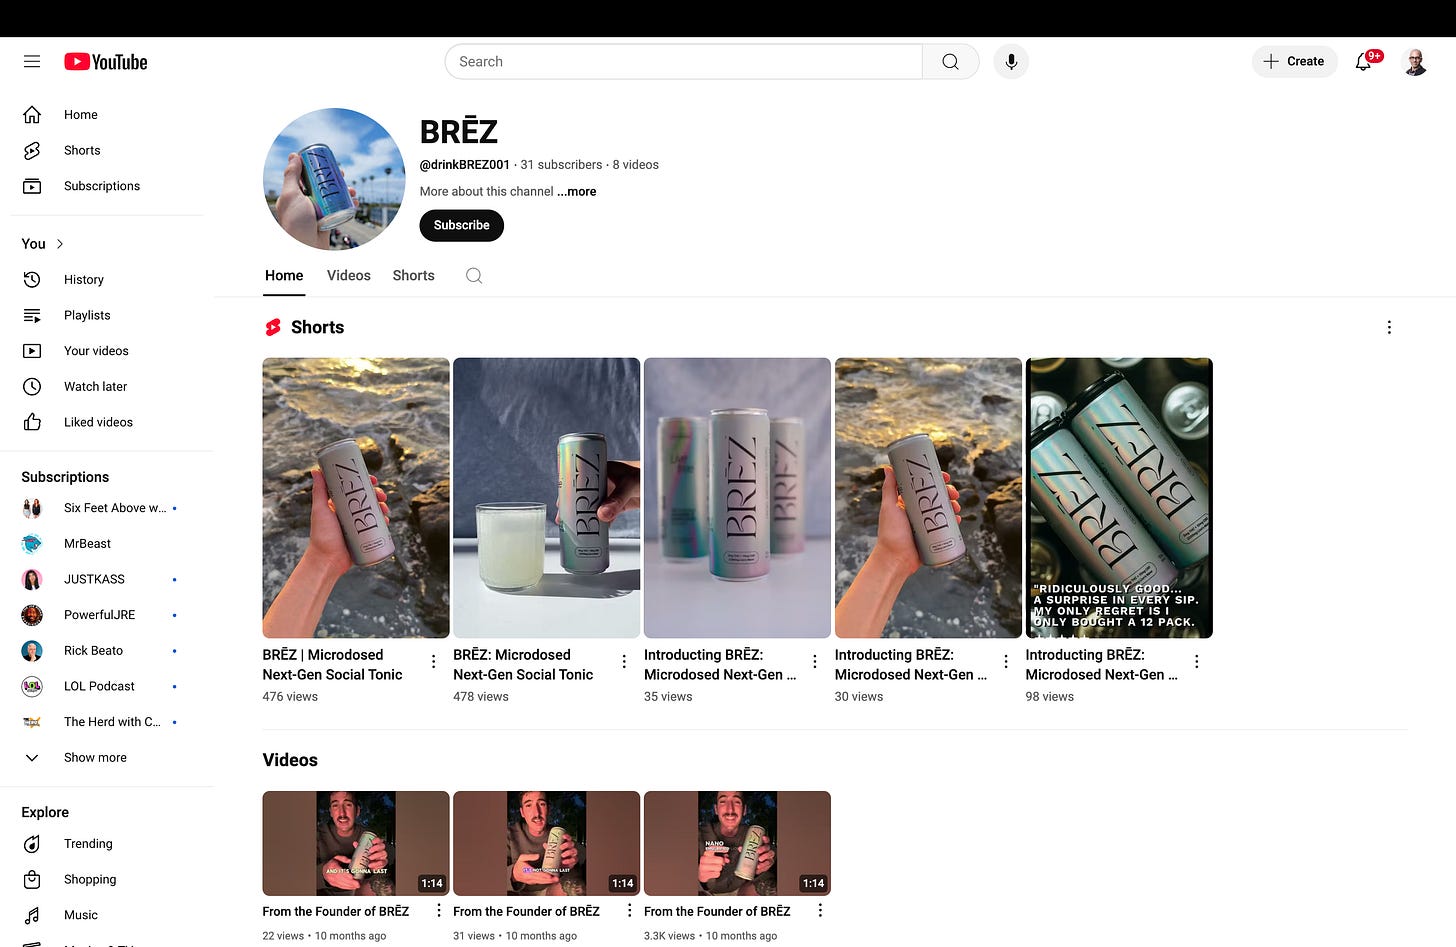Play founder video with 22 views
The width and height of the screenshot is (1456, 947).
(356, 844)
